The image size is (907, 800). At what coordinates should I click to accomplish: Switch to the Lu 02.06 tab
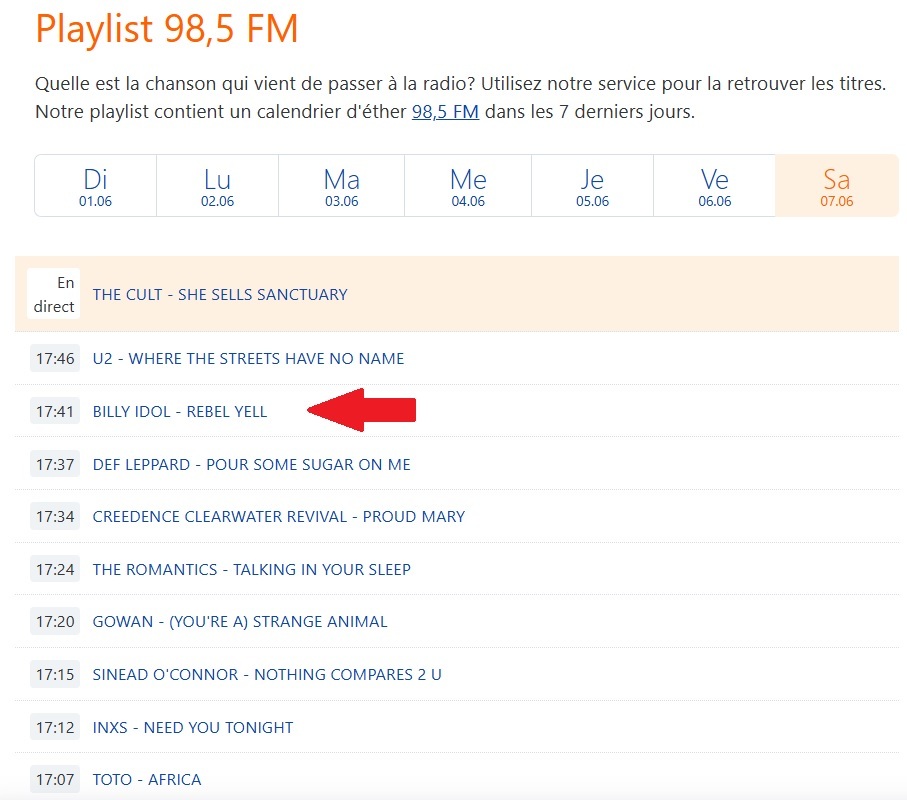coord(217,186)
